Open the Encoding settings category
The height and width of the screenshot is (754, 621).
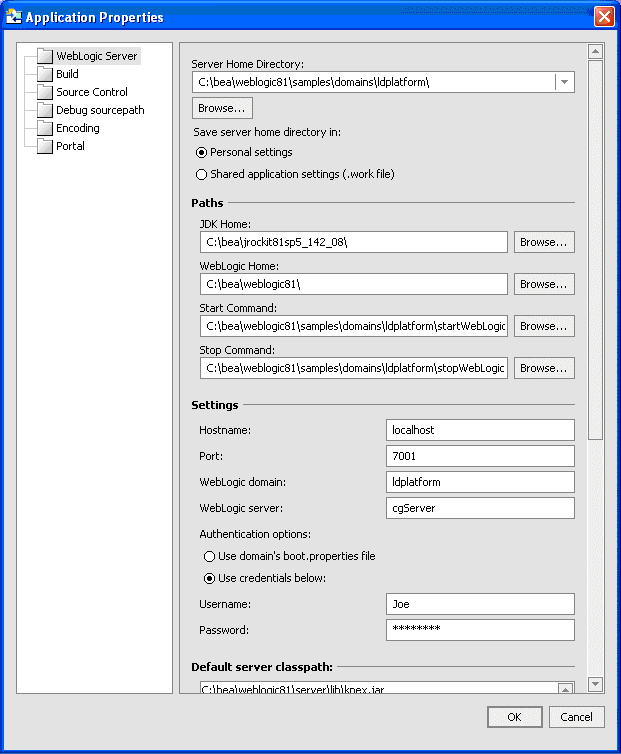(78, 128)
